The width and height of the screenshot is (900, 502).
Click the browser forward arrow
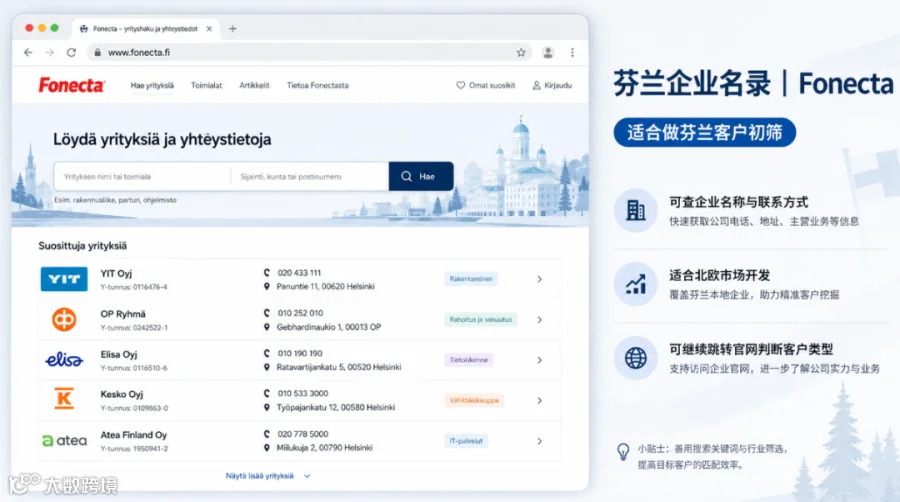[x=50, y=52]
